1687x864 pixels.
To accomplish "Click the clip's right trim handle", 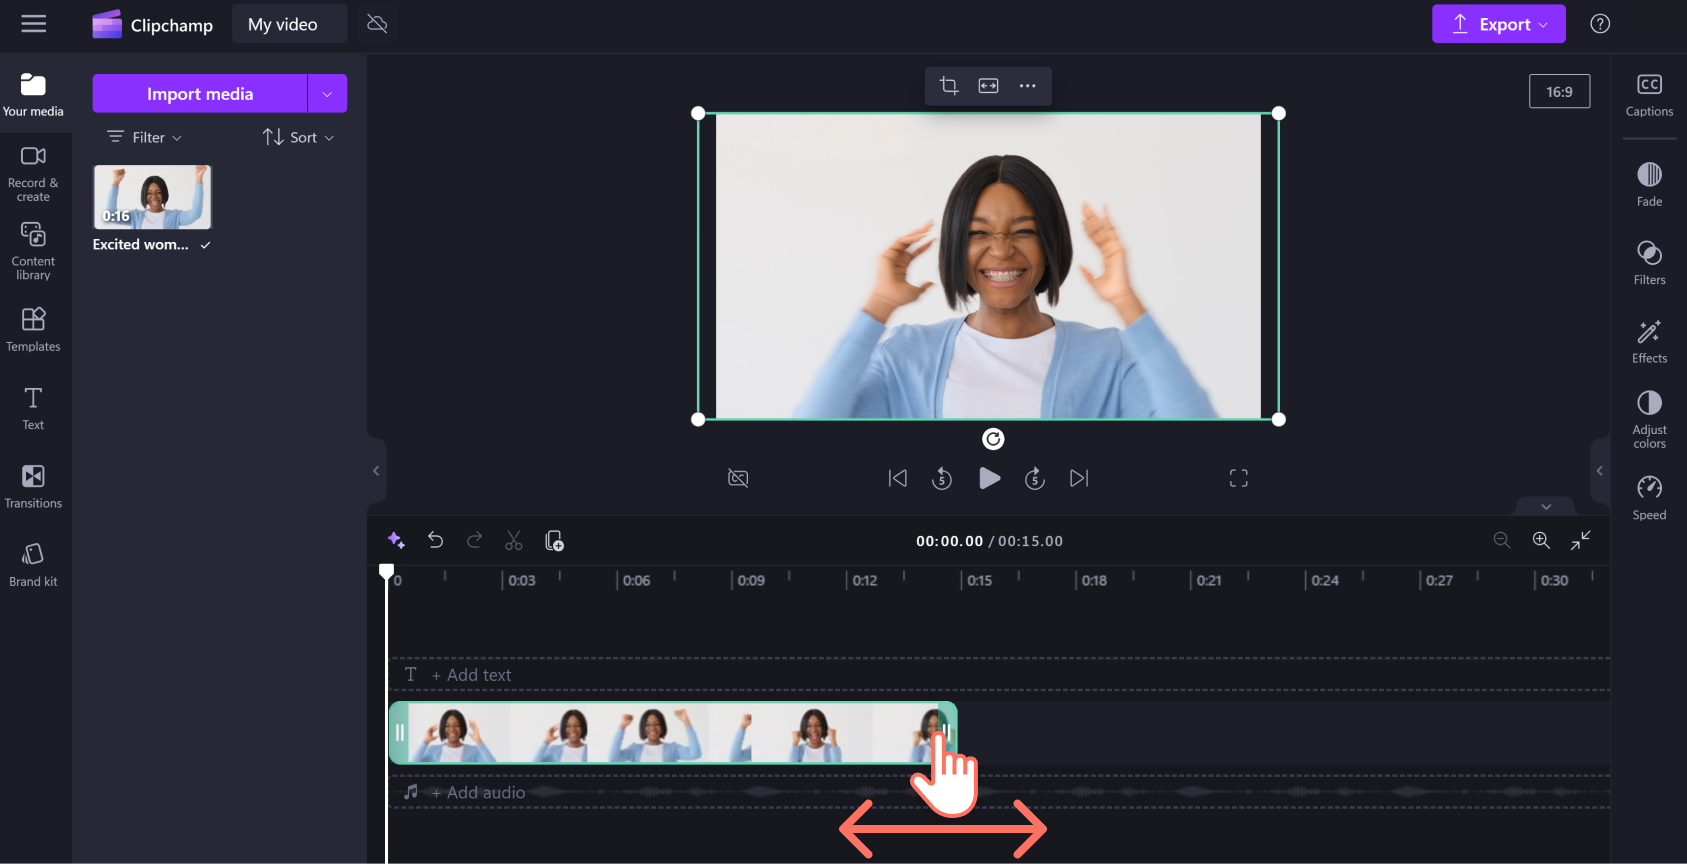I will (947, 733).
